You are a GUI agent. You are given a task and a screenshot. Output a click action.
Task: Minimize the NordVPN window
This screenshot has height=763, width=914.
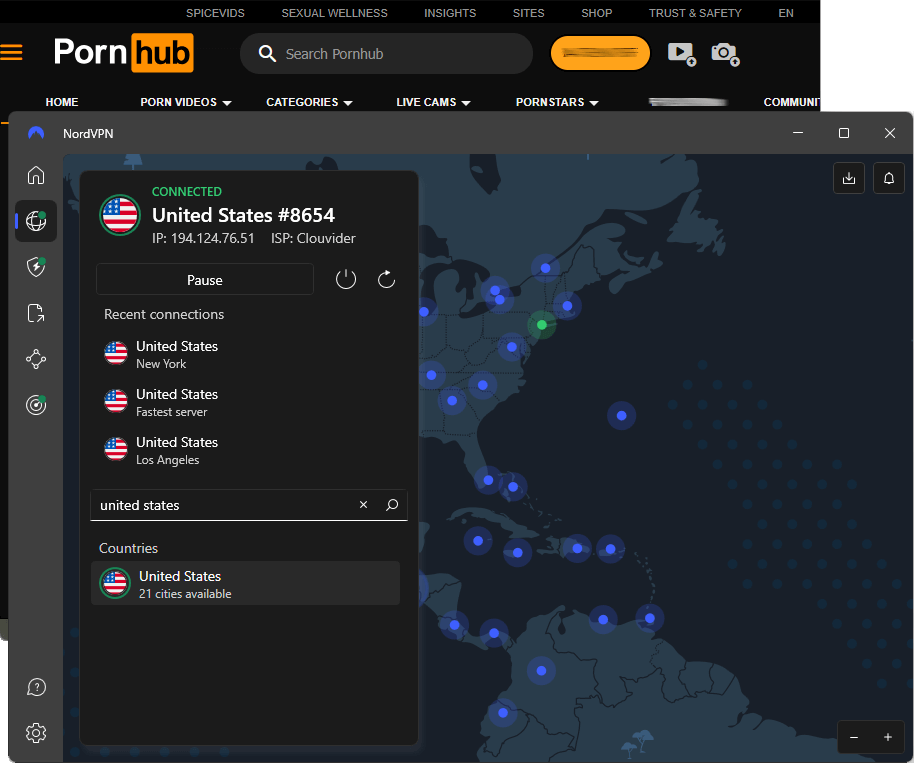point(798,133)
